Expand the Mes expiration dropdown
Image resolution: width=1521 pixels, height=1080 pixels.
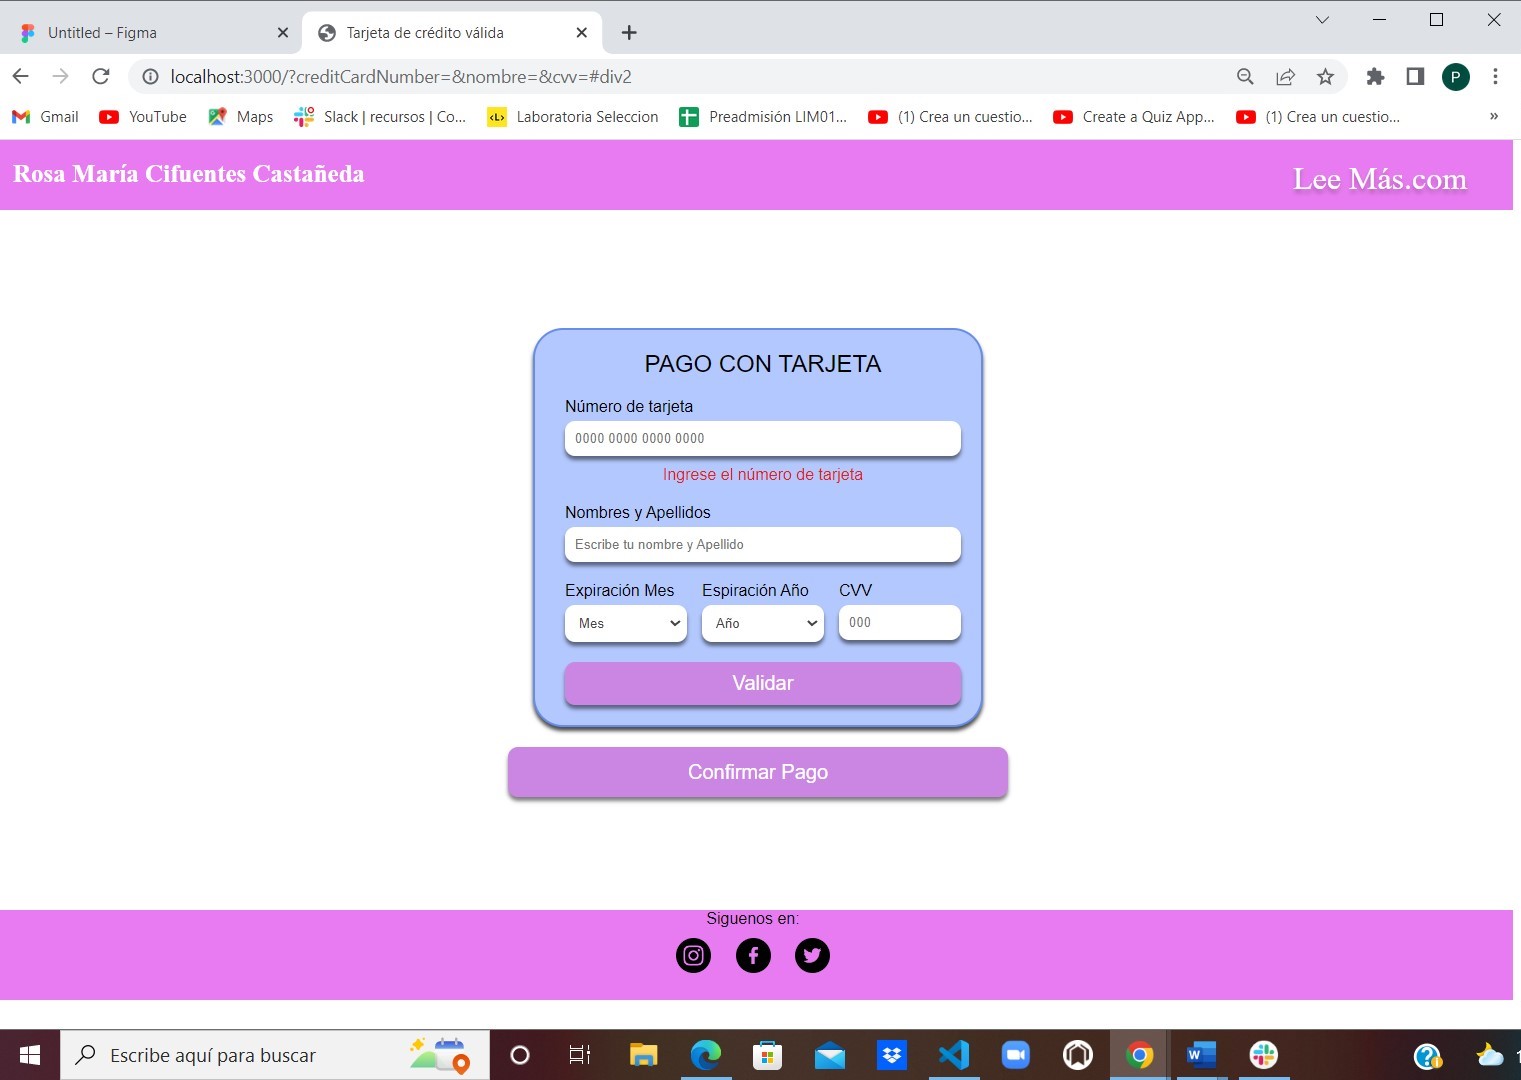click(x=626, y=623)
